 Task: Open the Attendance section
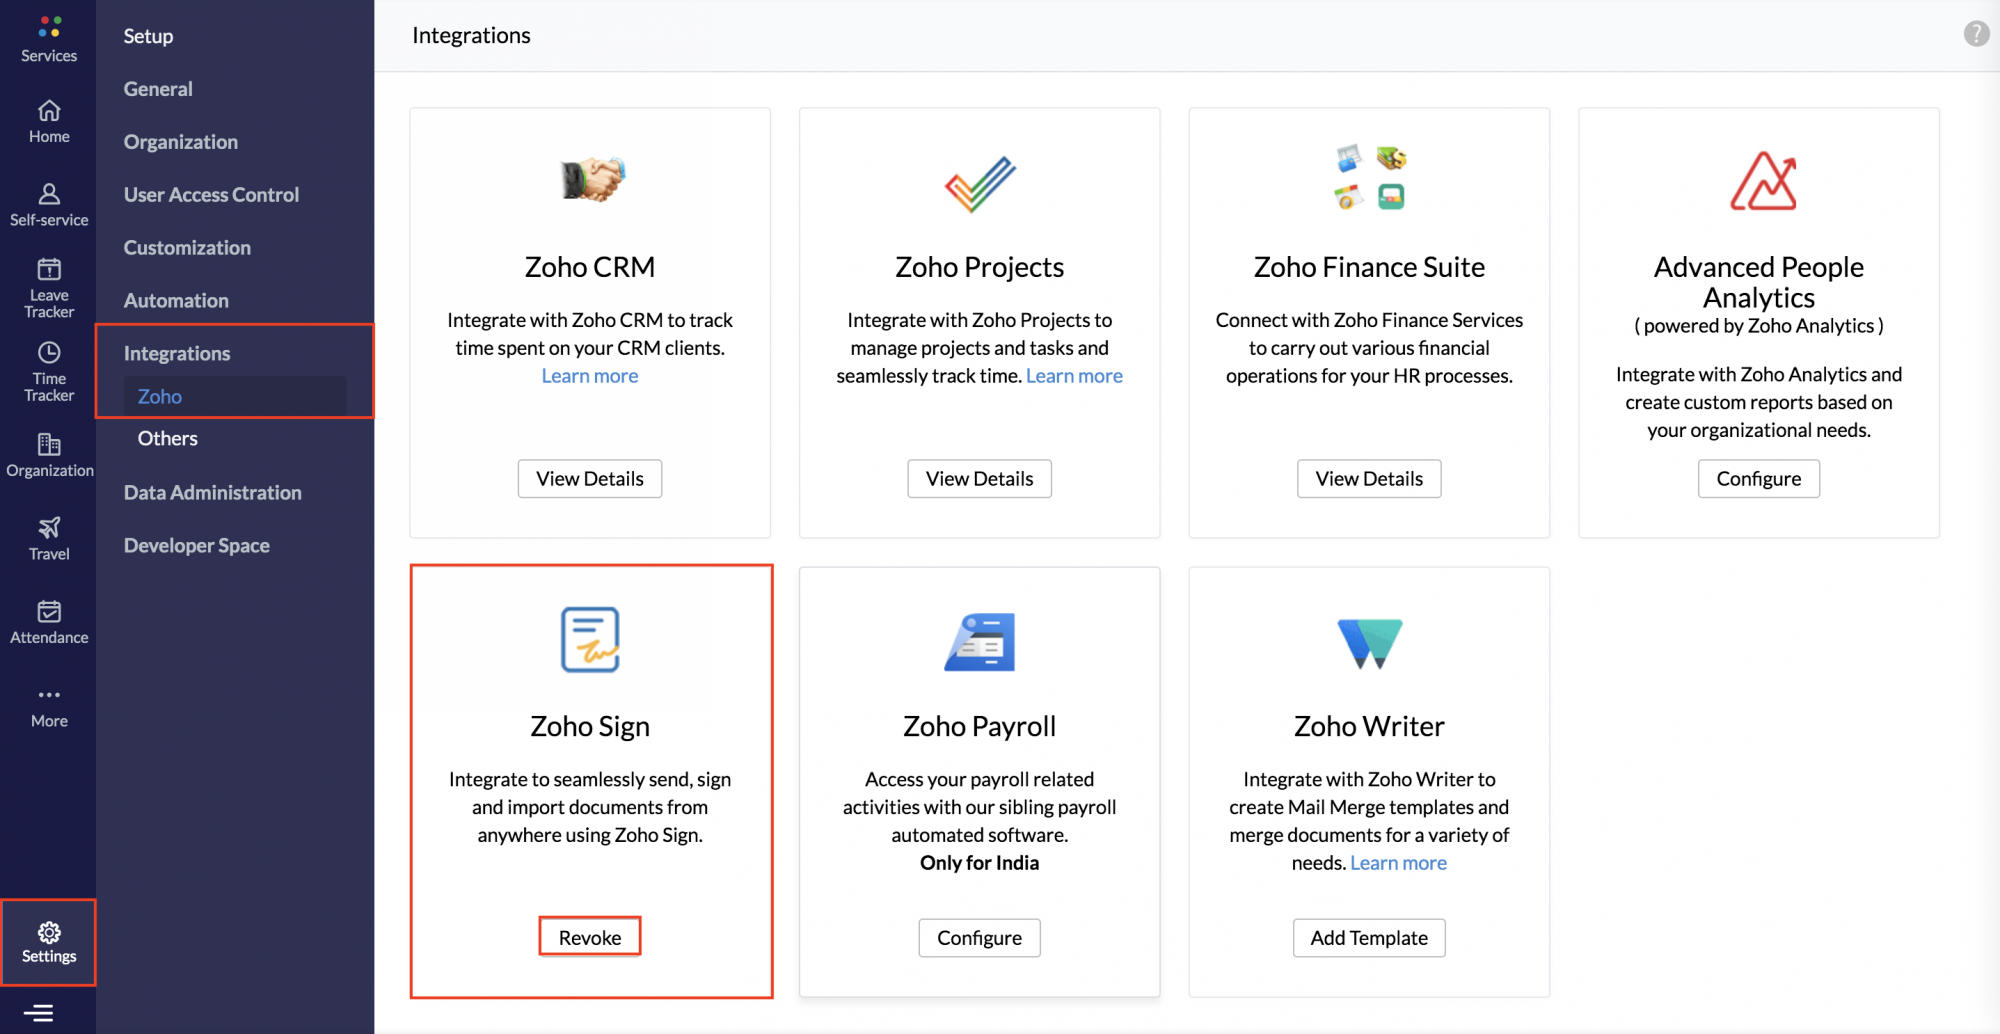pos(47,620)
